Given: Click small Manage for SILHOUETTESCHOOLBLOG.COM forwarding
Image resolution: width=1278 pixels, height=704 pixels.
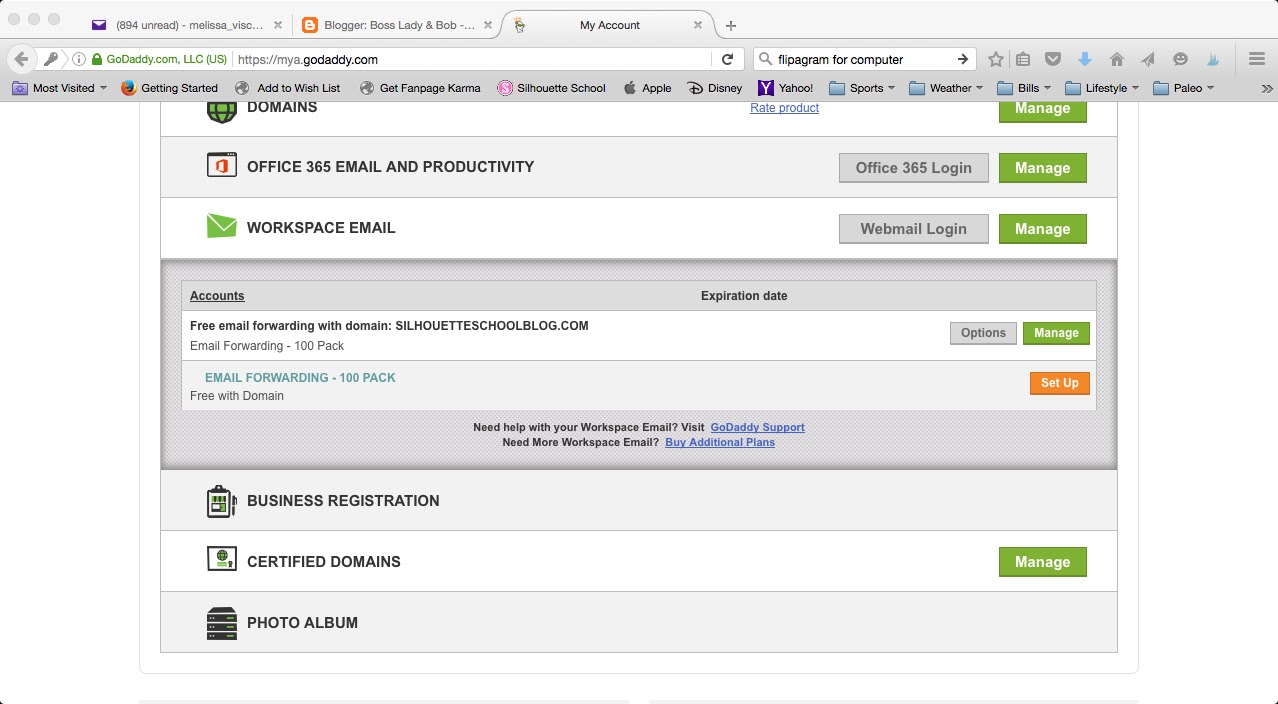Looking at the screenshot, I should click(1056, 333).
